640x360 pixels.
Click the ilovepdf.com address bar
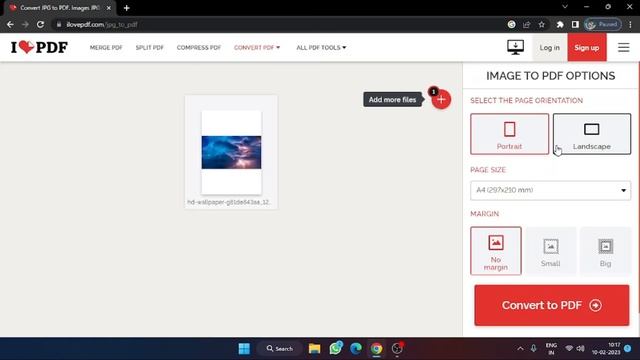[x=278, y=24]
